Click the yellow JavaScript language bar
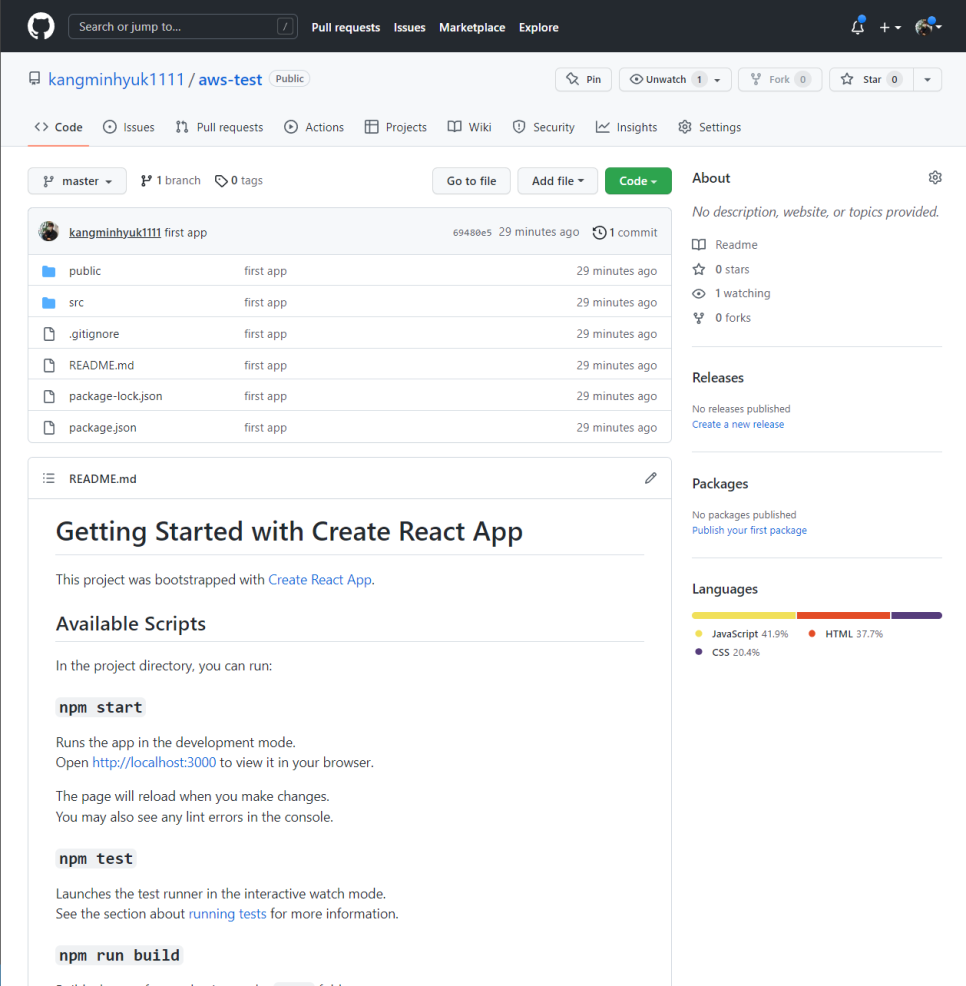Image resolution: width=966 pixels, height=986 pixels. 744,616
